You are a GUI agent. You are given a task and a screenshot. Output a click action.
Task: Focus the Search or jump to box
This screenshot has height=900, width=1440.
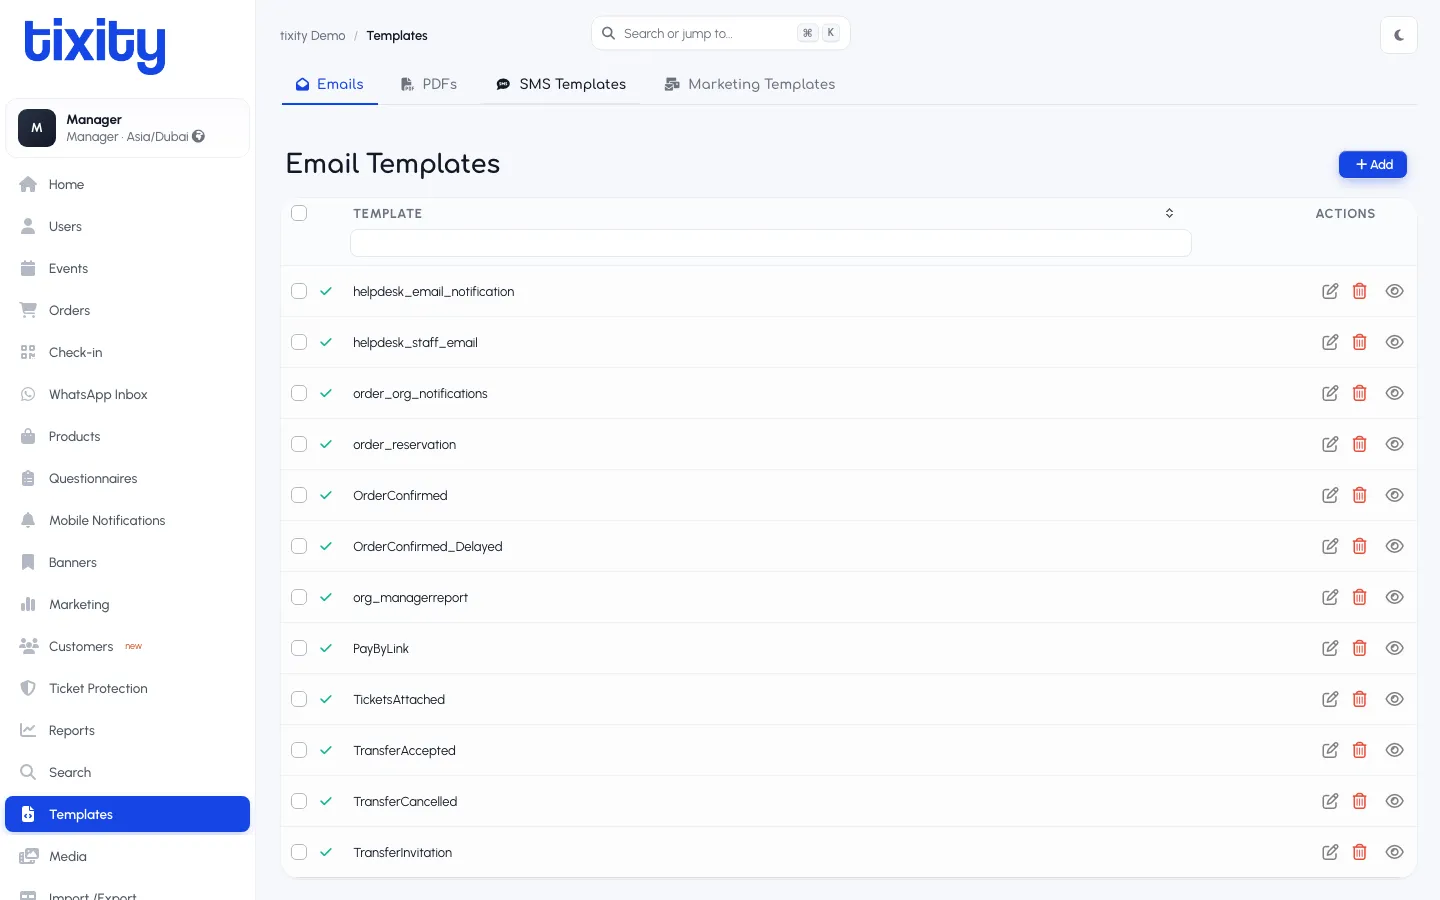(x=721, y=33)
